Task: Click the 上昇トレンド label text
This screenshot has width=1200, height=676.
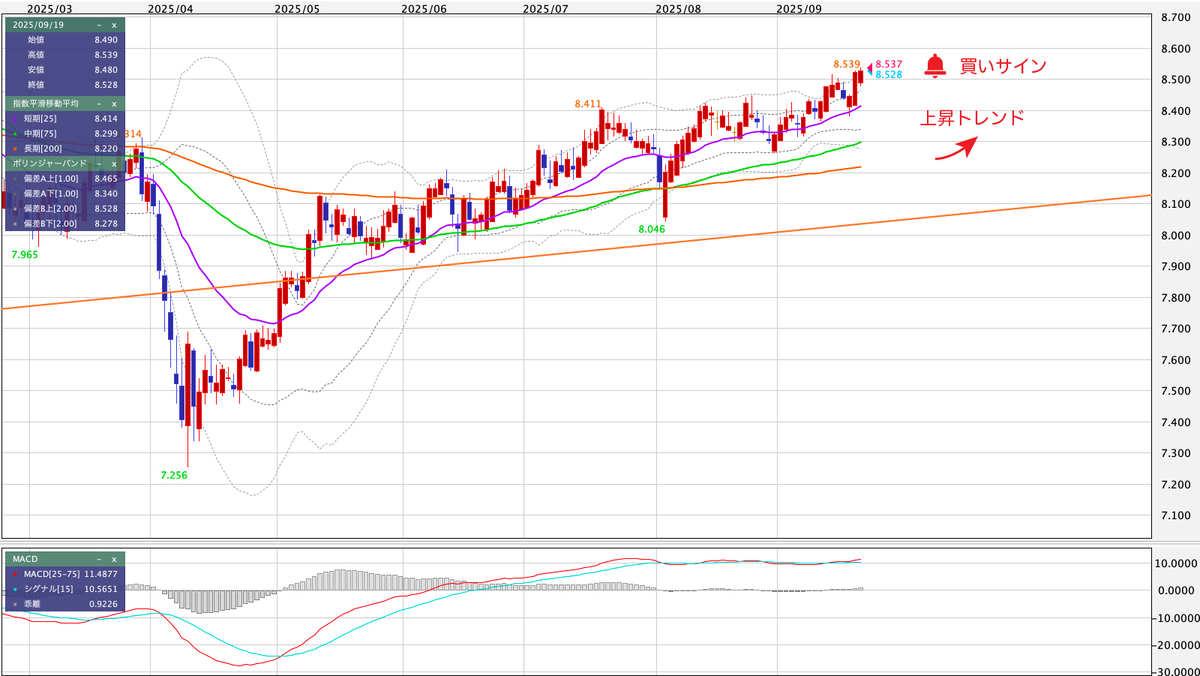Action: coord(972,118)
